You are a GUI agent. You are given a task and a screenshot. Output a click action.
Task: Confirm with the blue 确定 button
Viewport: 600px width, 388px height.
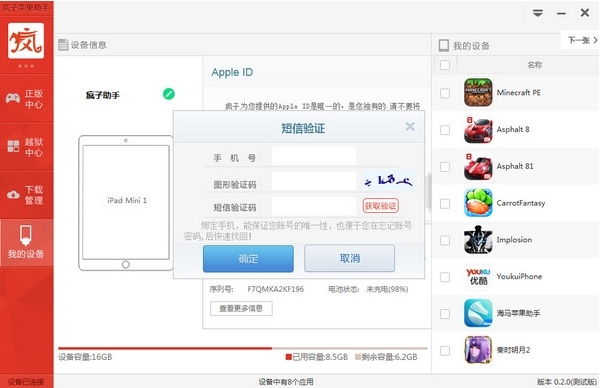[248, 259]
